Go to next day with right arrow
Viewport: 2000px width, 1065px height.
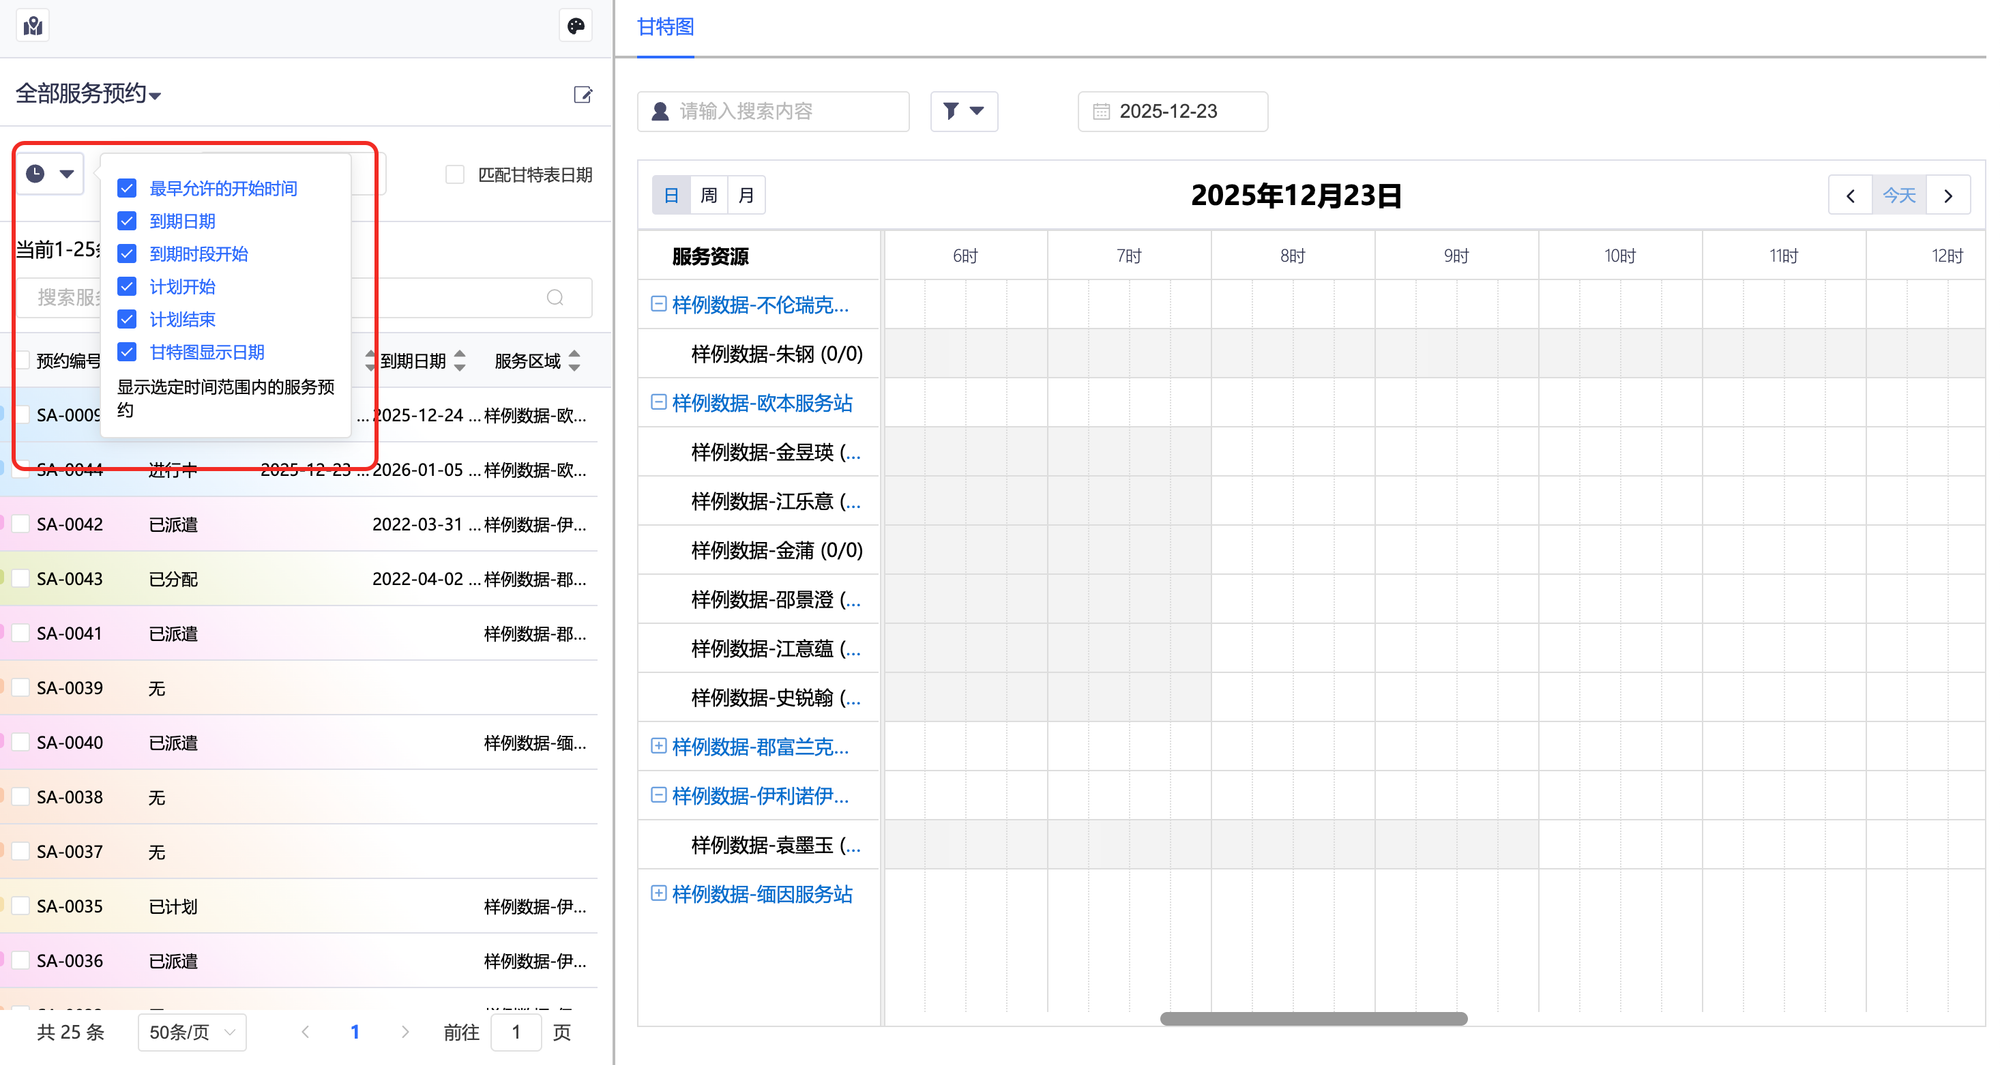tap(1948, 196)
